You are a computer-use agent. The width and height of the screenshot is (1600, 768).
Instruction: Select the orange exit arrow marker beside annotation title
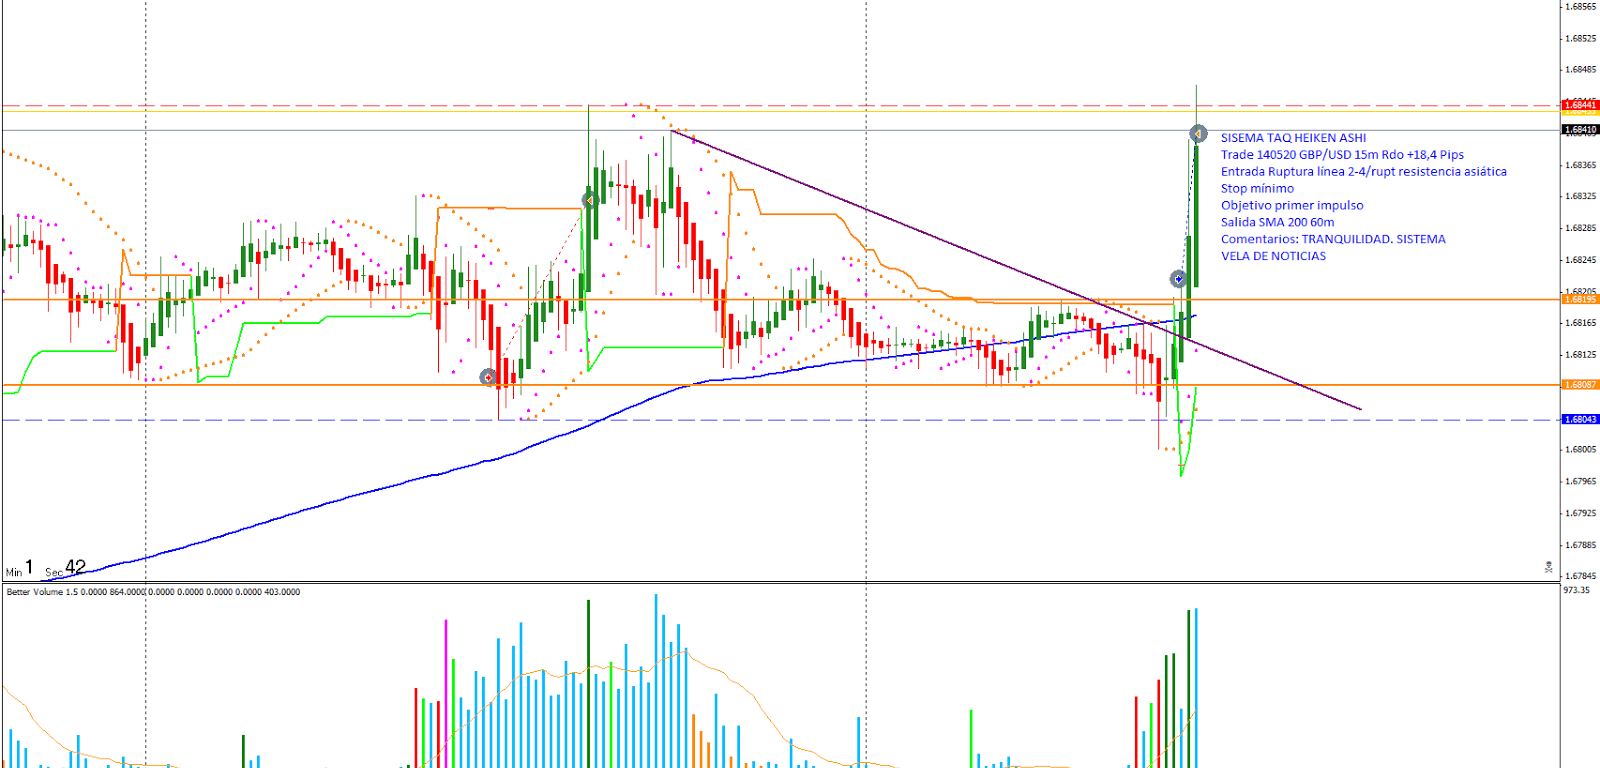(x=1198, y=134)
